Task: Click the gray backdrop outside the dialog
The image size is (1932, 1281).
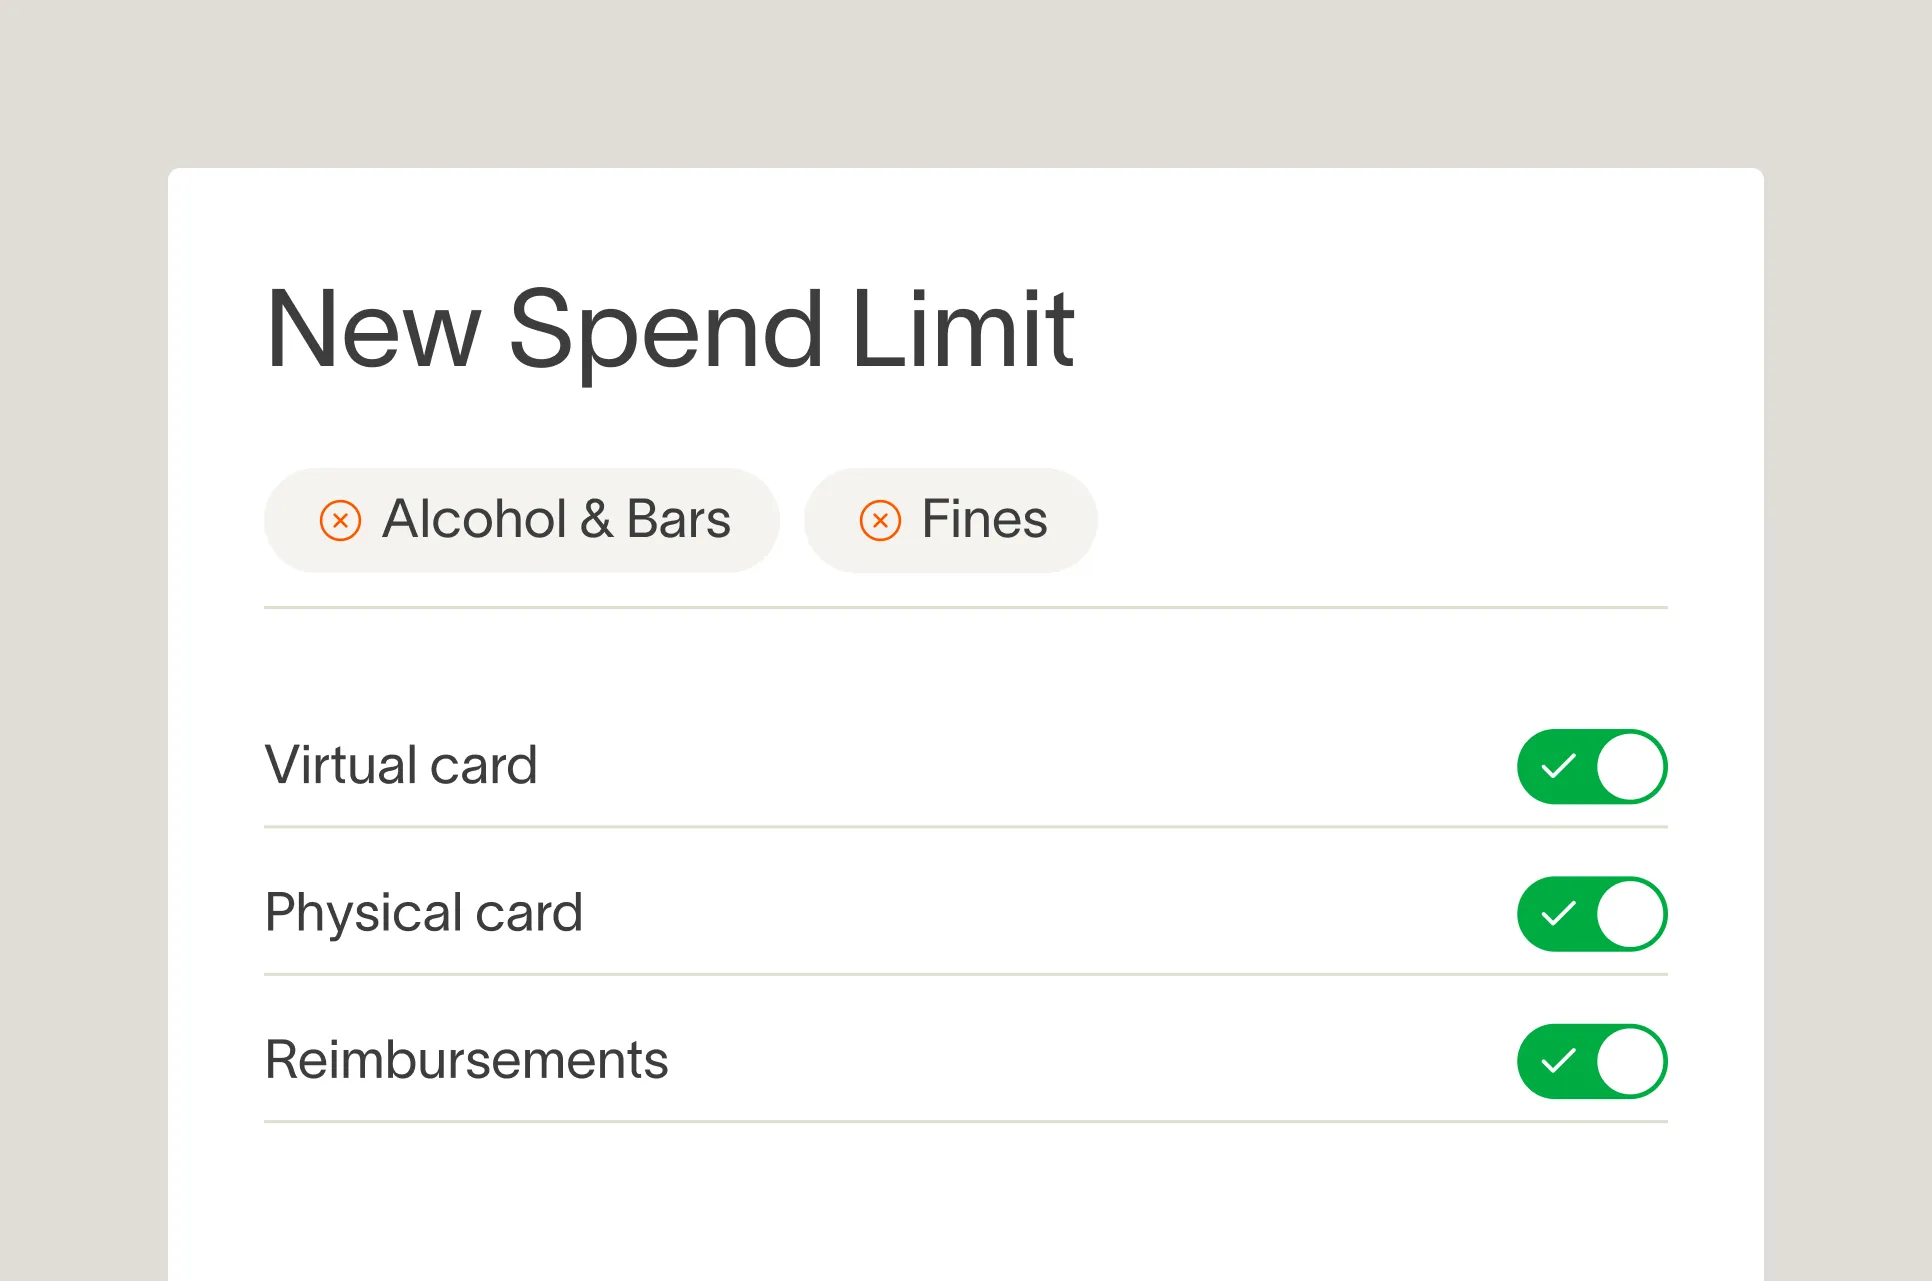Action: (966, 80)
